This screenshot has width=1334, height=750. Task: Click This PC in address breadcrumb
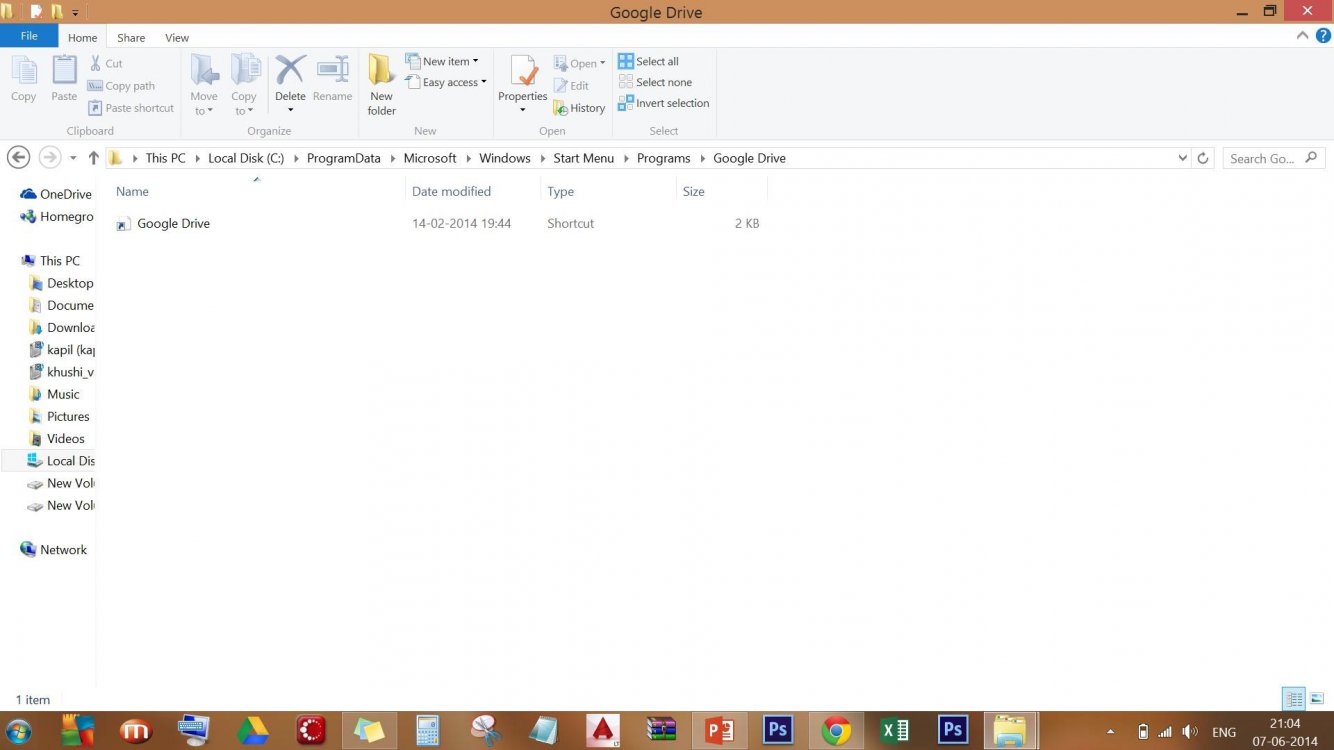click(165, 158)
